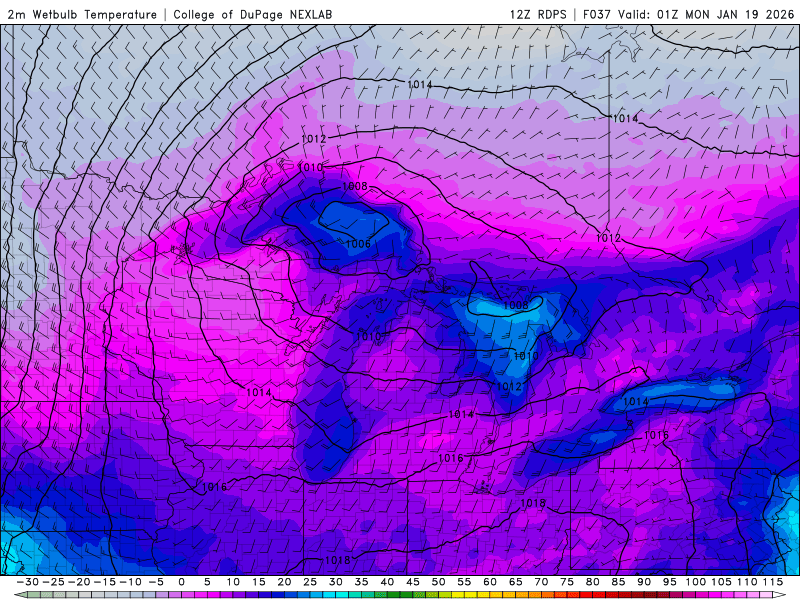Click the 1006 isobar label on the map
The height and width of the screenshot is (600, 800).
358,244
